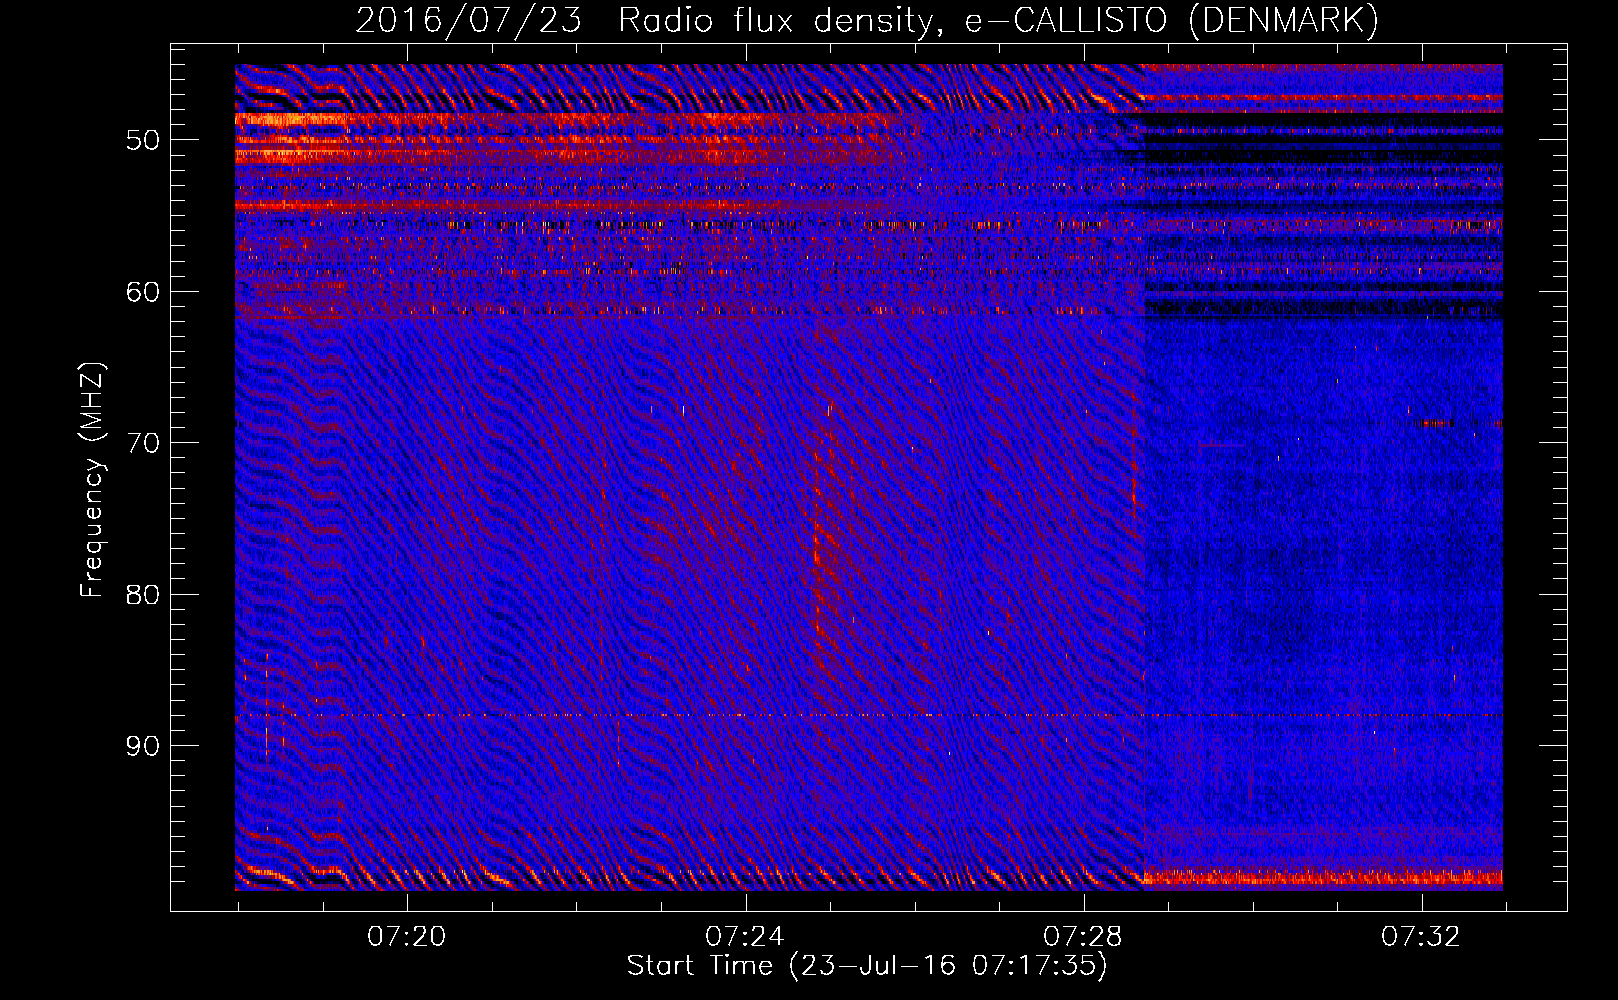Click the 07:32 time tick label

coord(1420,937)
